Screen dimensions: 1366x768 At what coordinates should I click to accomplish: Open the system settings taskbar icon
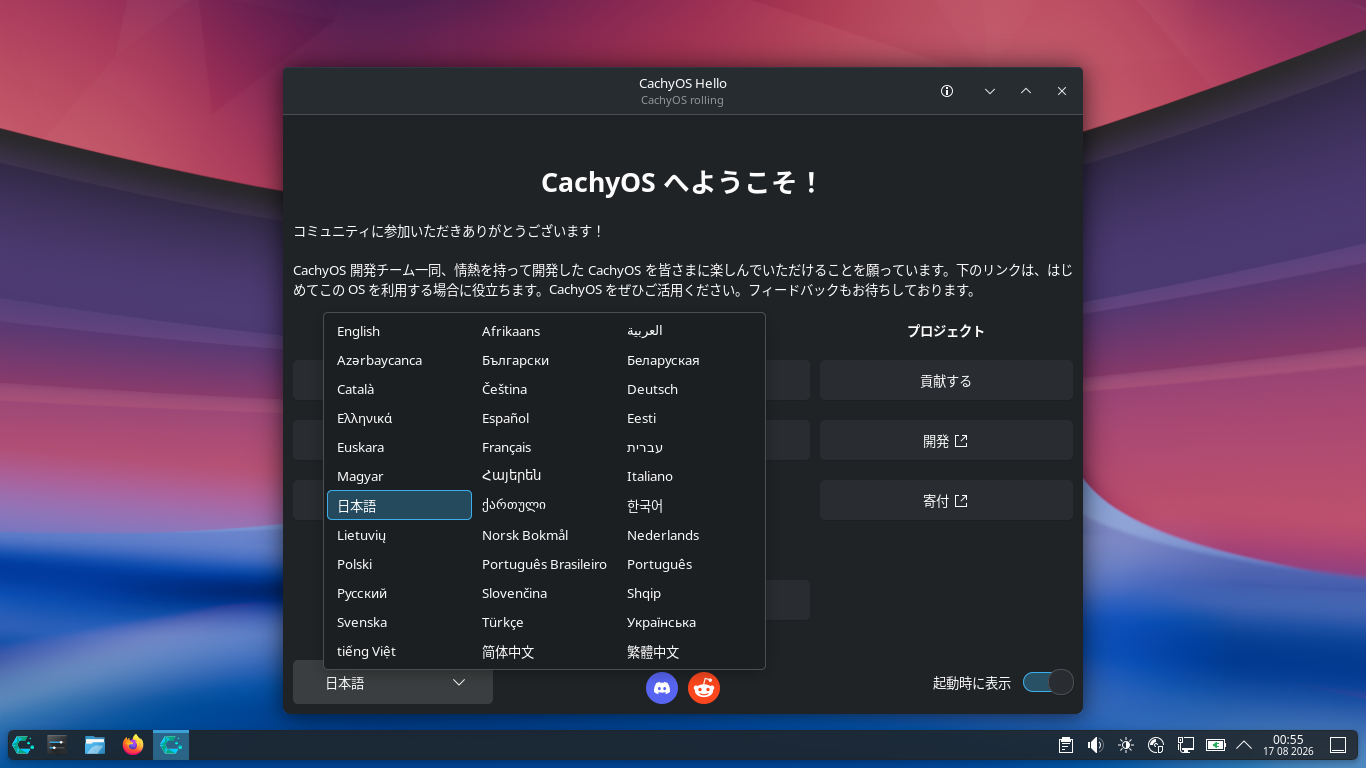pyautogui.click(x=57, y=744)
